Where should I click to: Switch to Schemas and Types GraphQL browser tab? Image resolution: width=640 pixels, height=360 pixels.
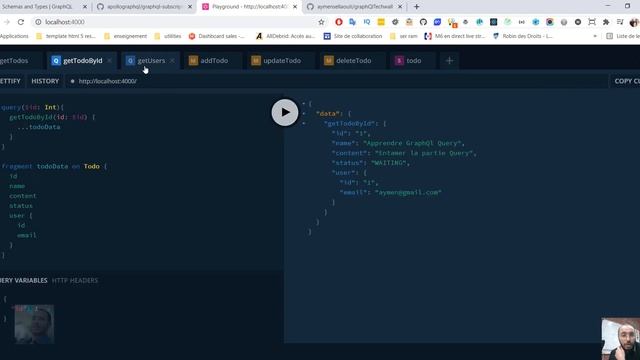click(x=43, y=7)
